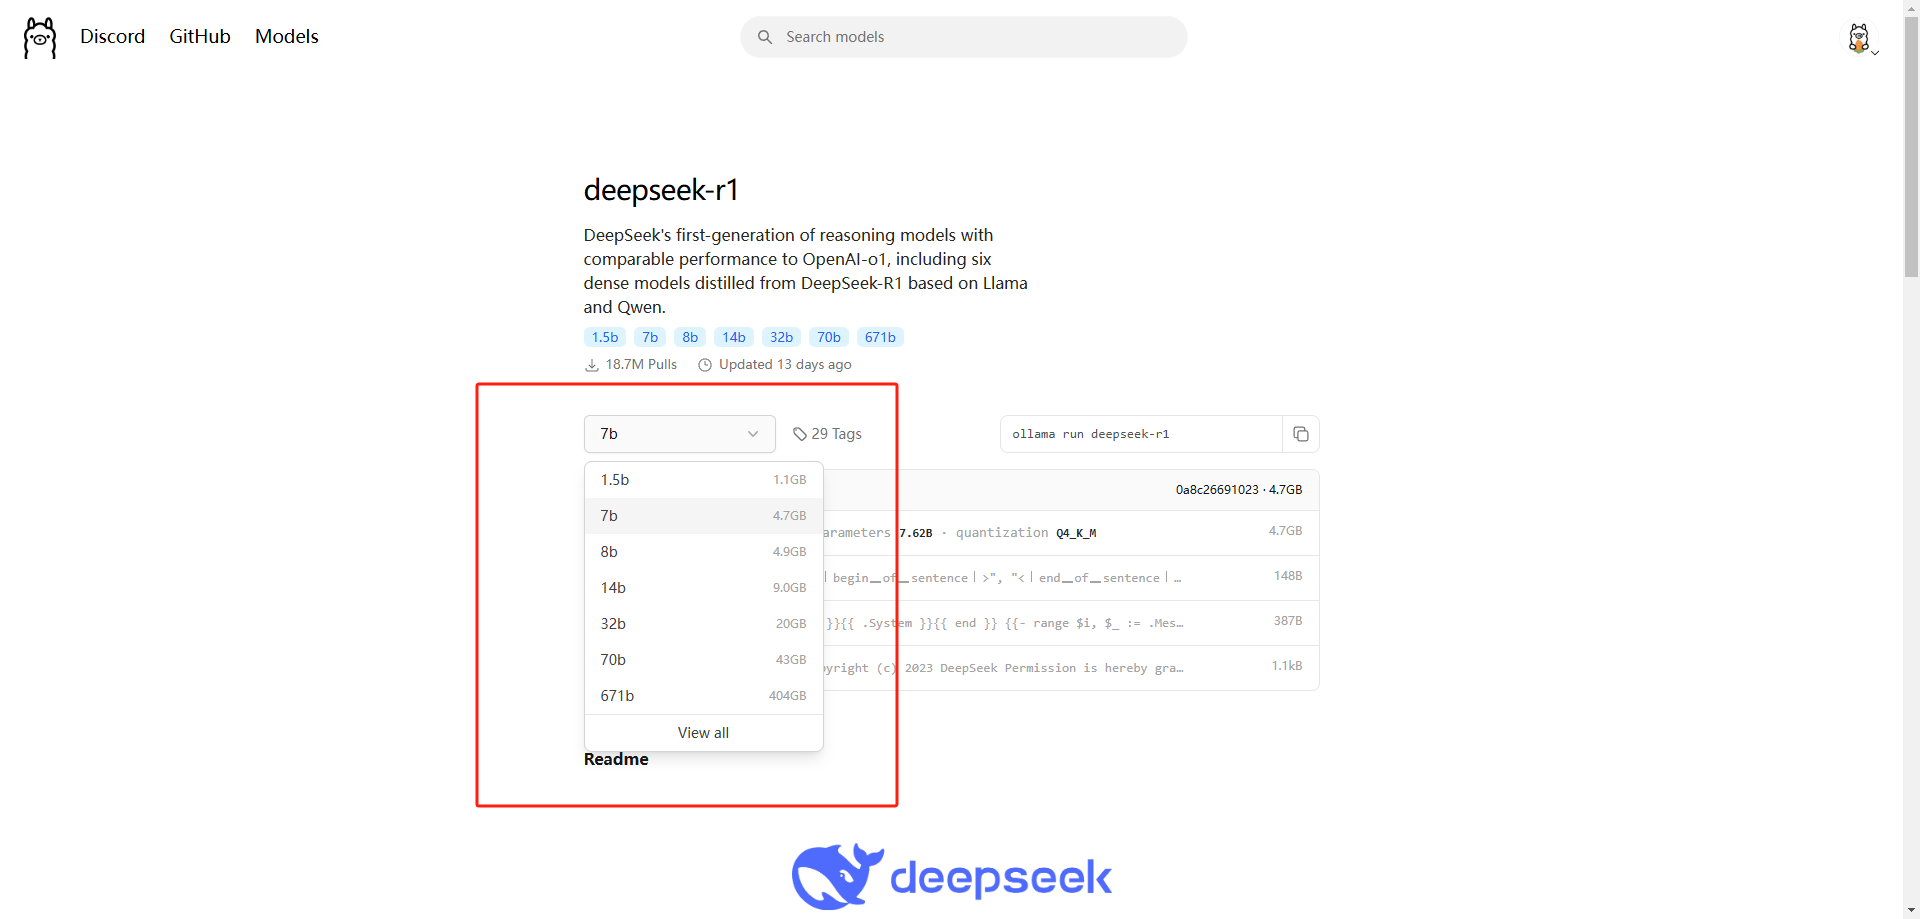
Task: Click the copy command icon
Action: coord(1300,434)
